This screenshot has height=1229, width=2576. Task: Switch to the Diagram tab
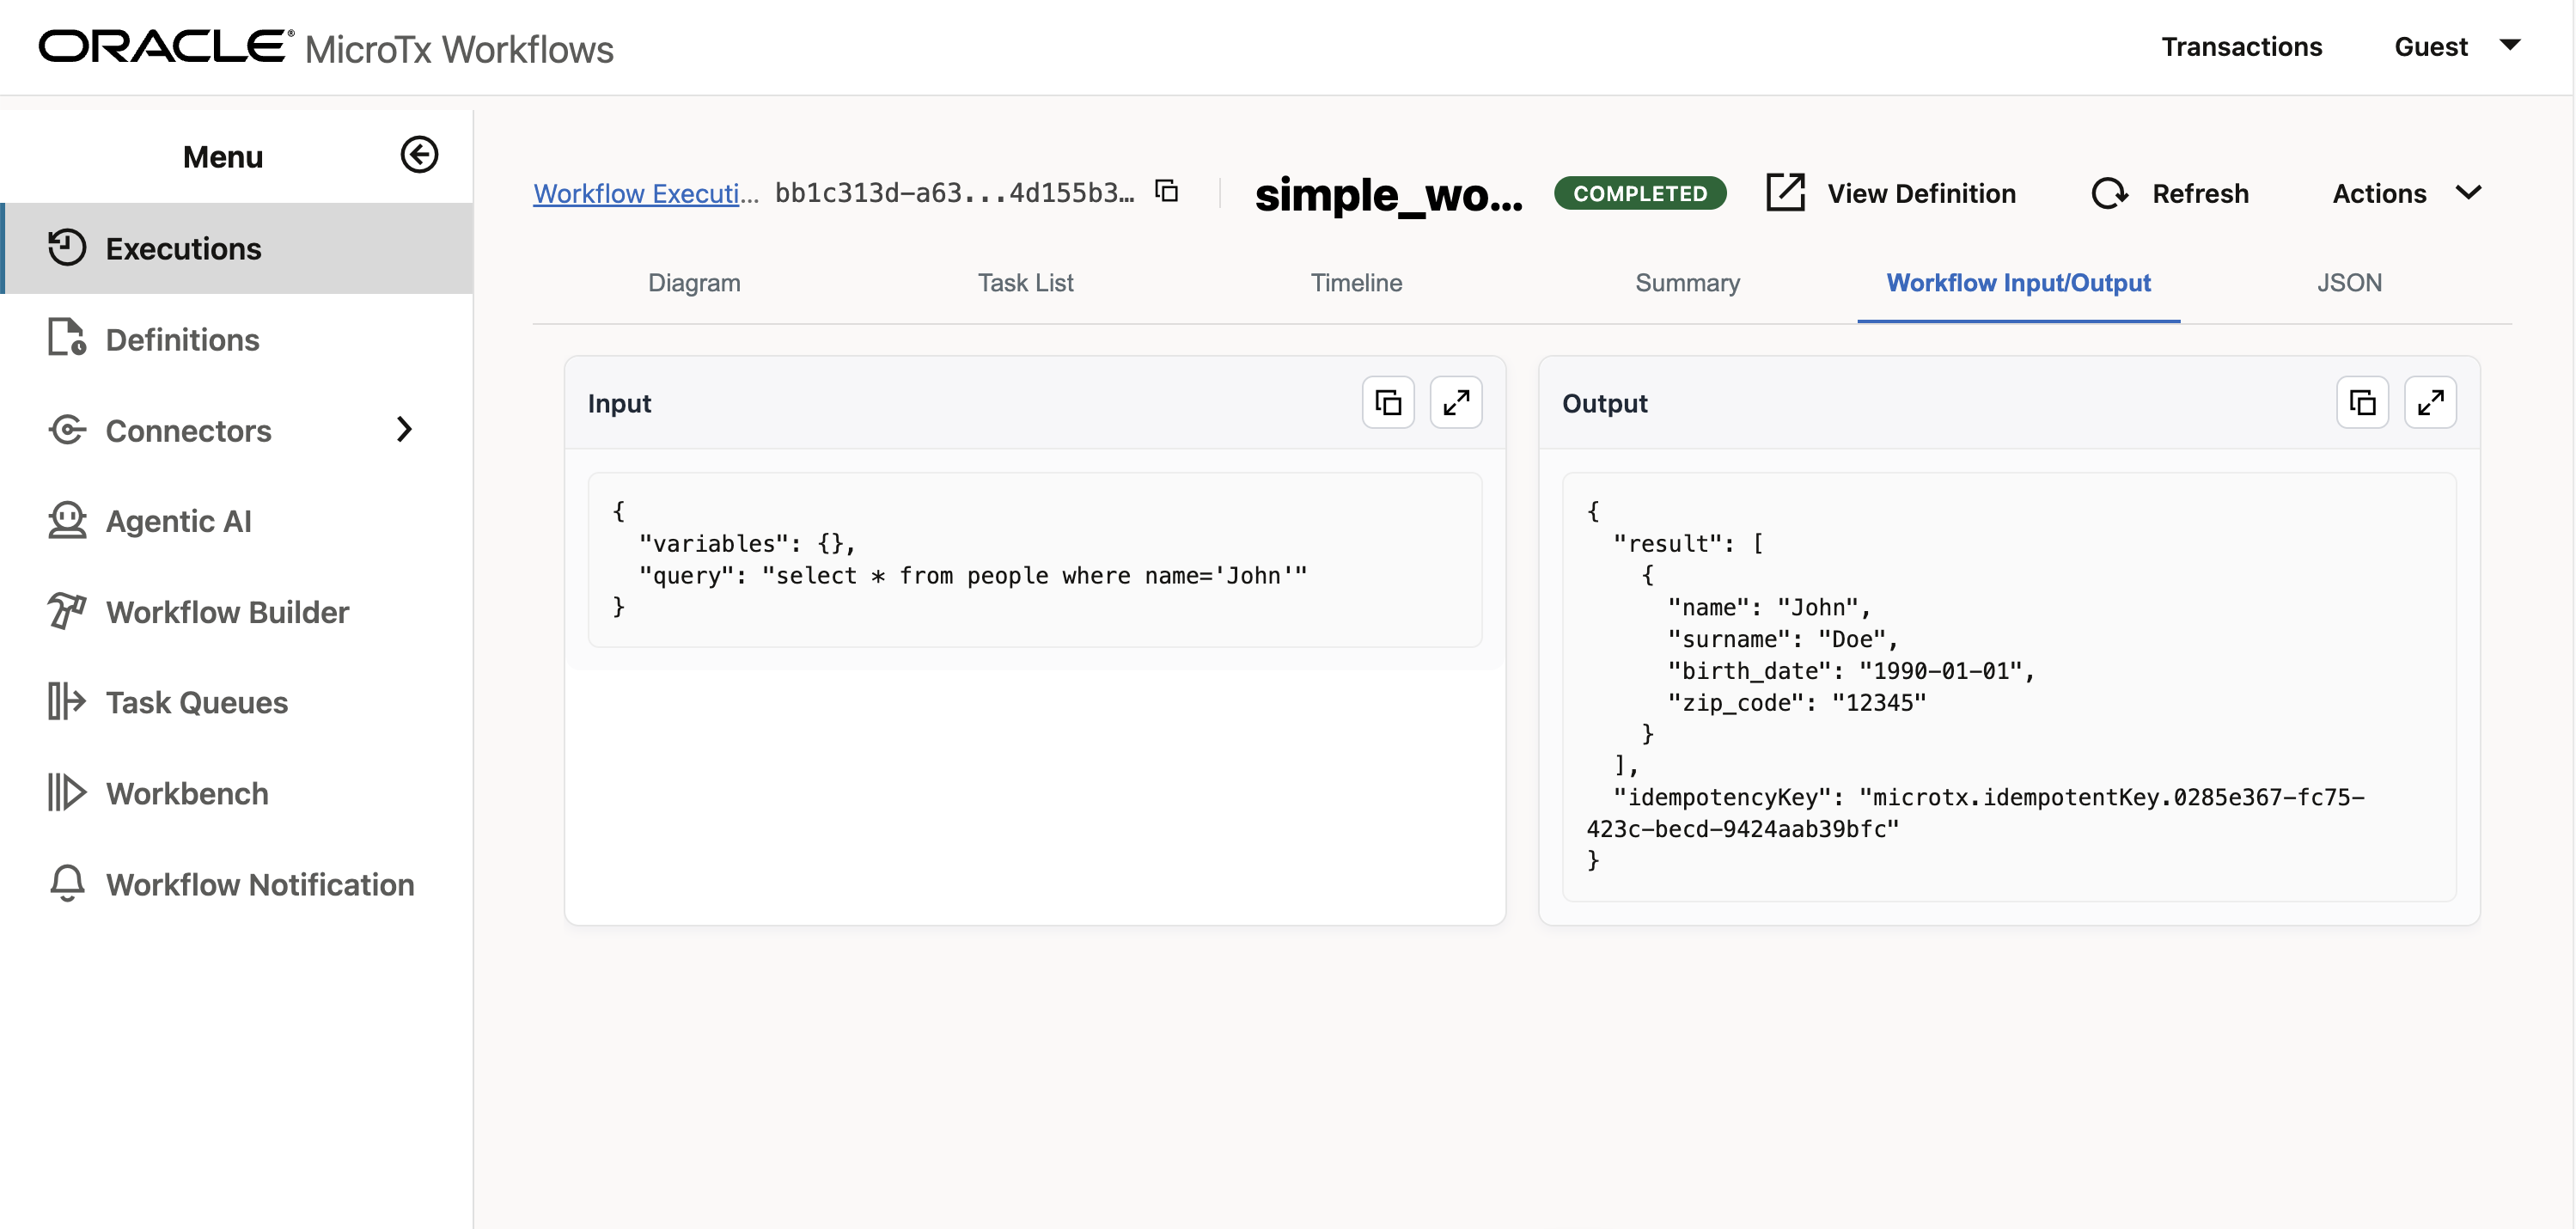pos(694,283)
